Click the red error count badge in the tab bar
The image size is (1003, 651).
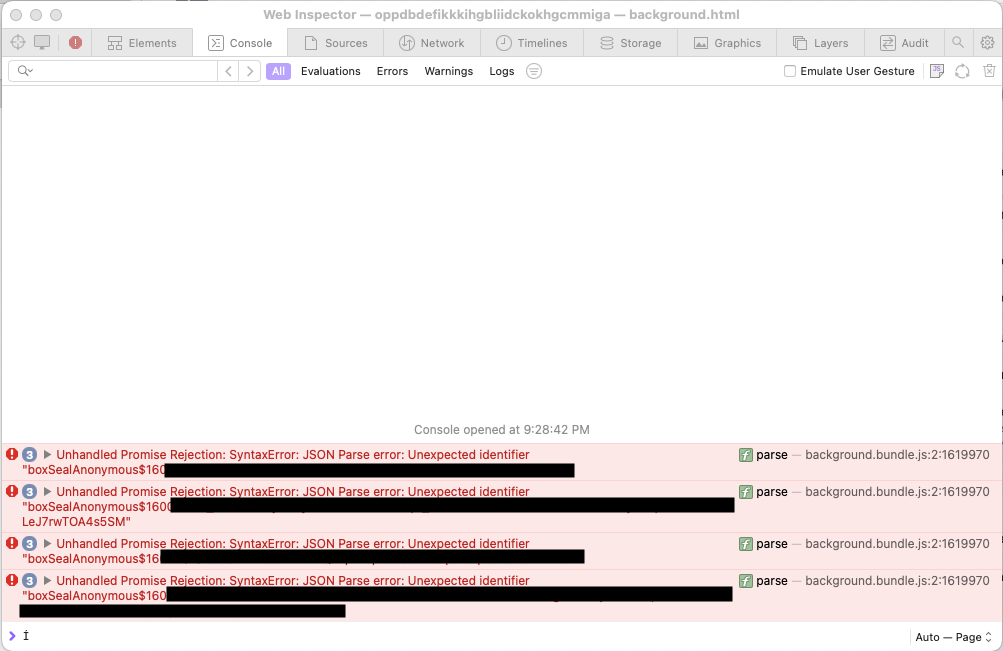(76, 43)
